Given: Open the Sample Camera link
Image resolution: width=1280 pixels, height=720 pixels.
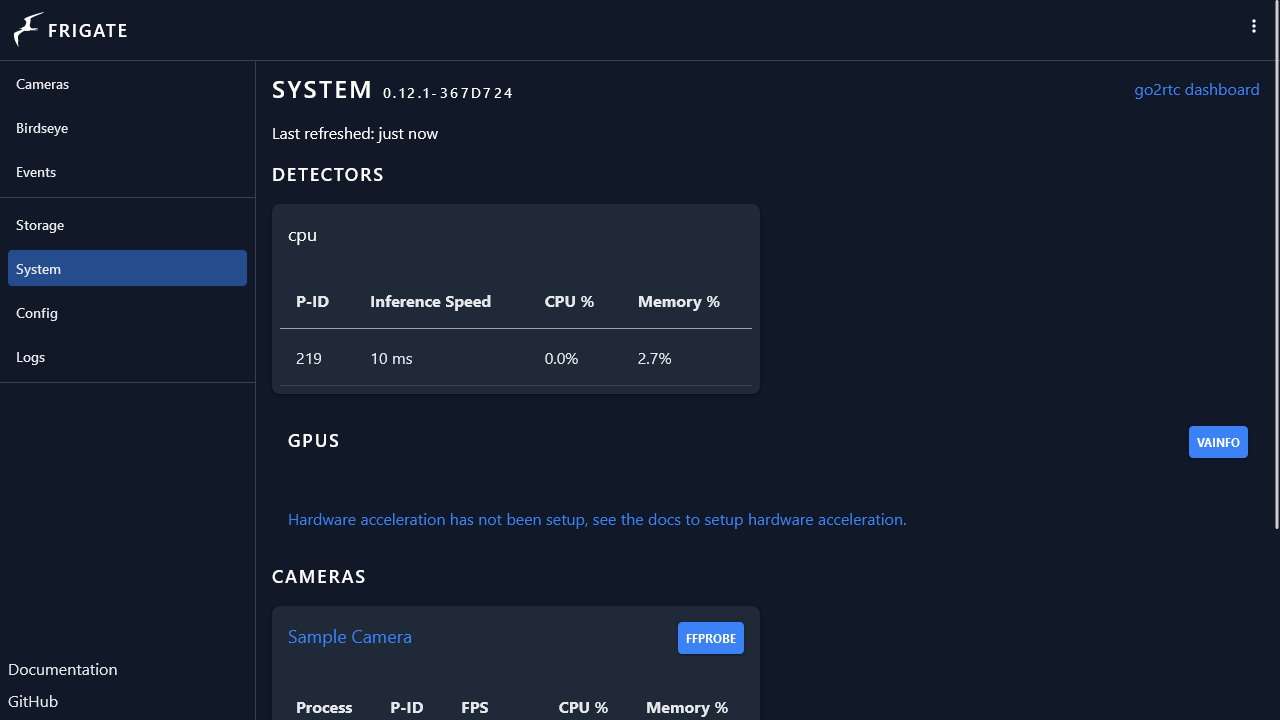Looking at the screenshot, I should 350,637.
